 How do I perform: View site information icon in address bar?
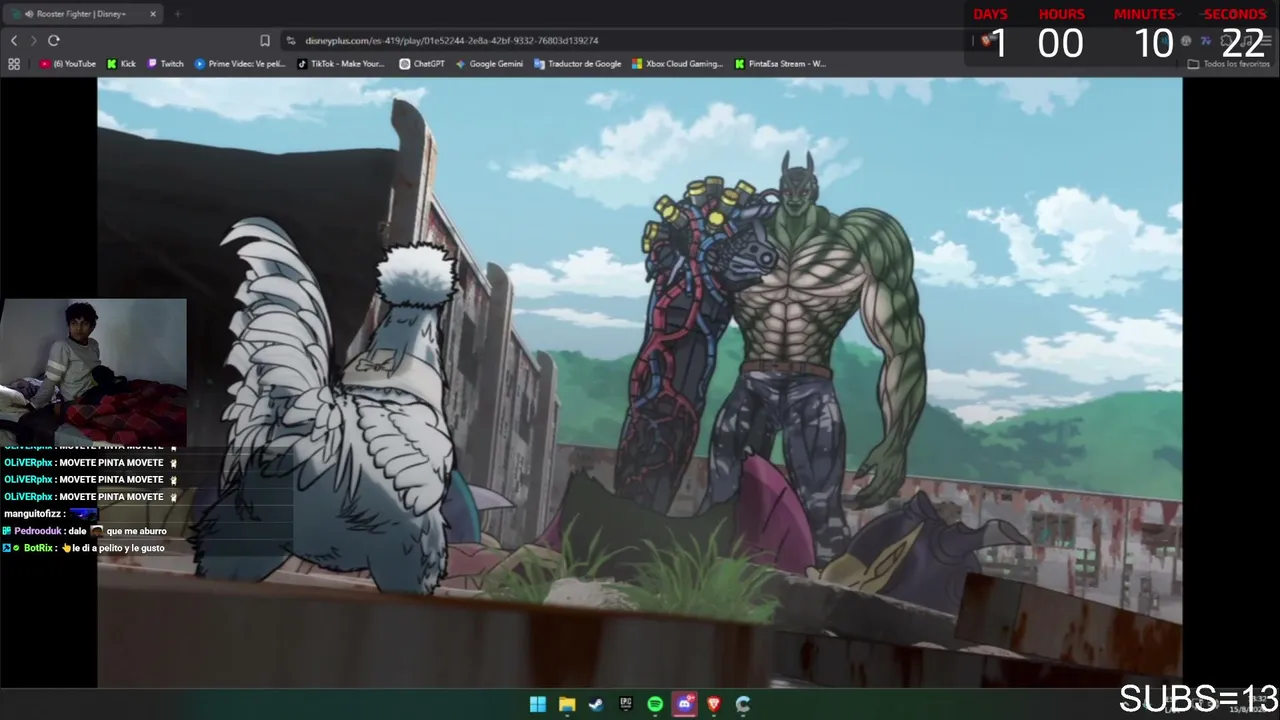click(x=291, y=40)
